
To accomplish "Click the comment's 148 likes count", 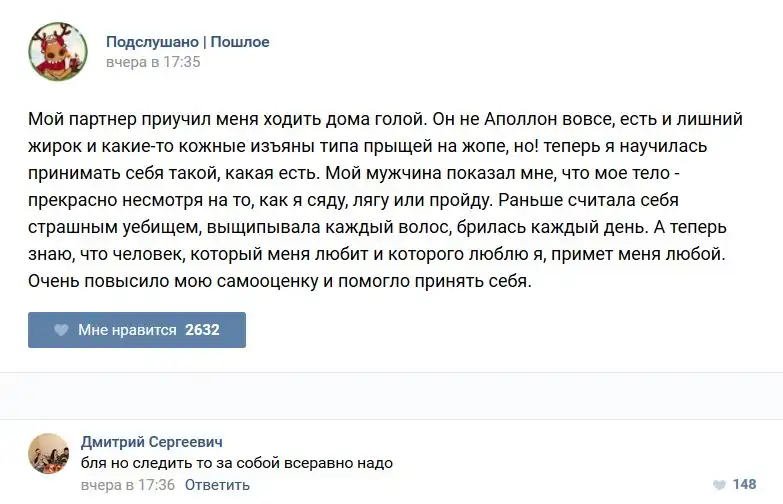I will (745, 485).
